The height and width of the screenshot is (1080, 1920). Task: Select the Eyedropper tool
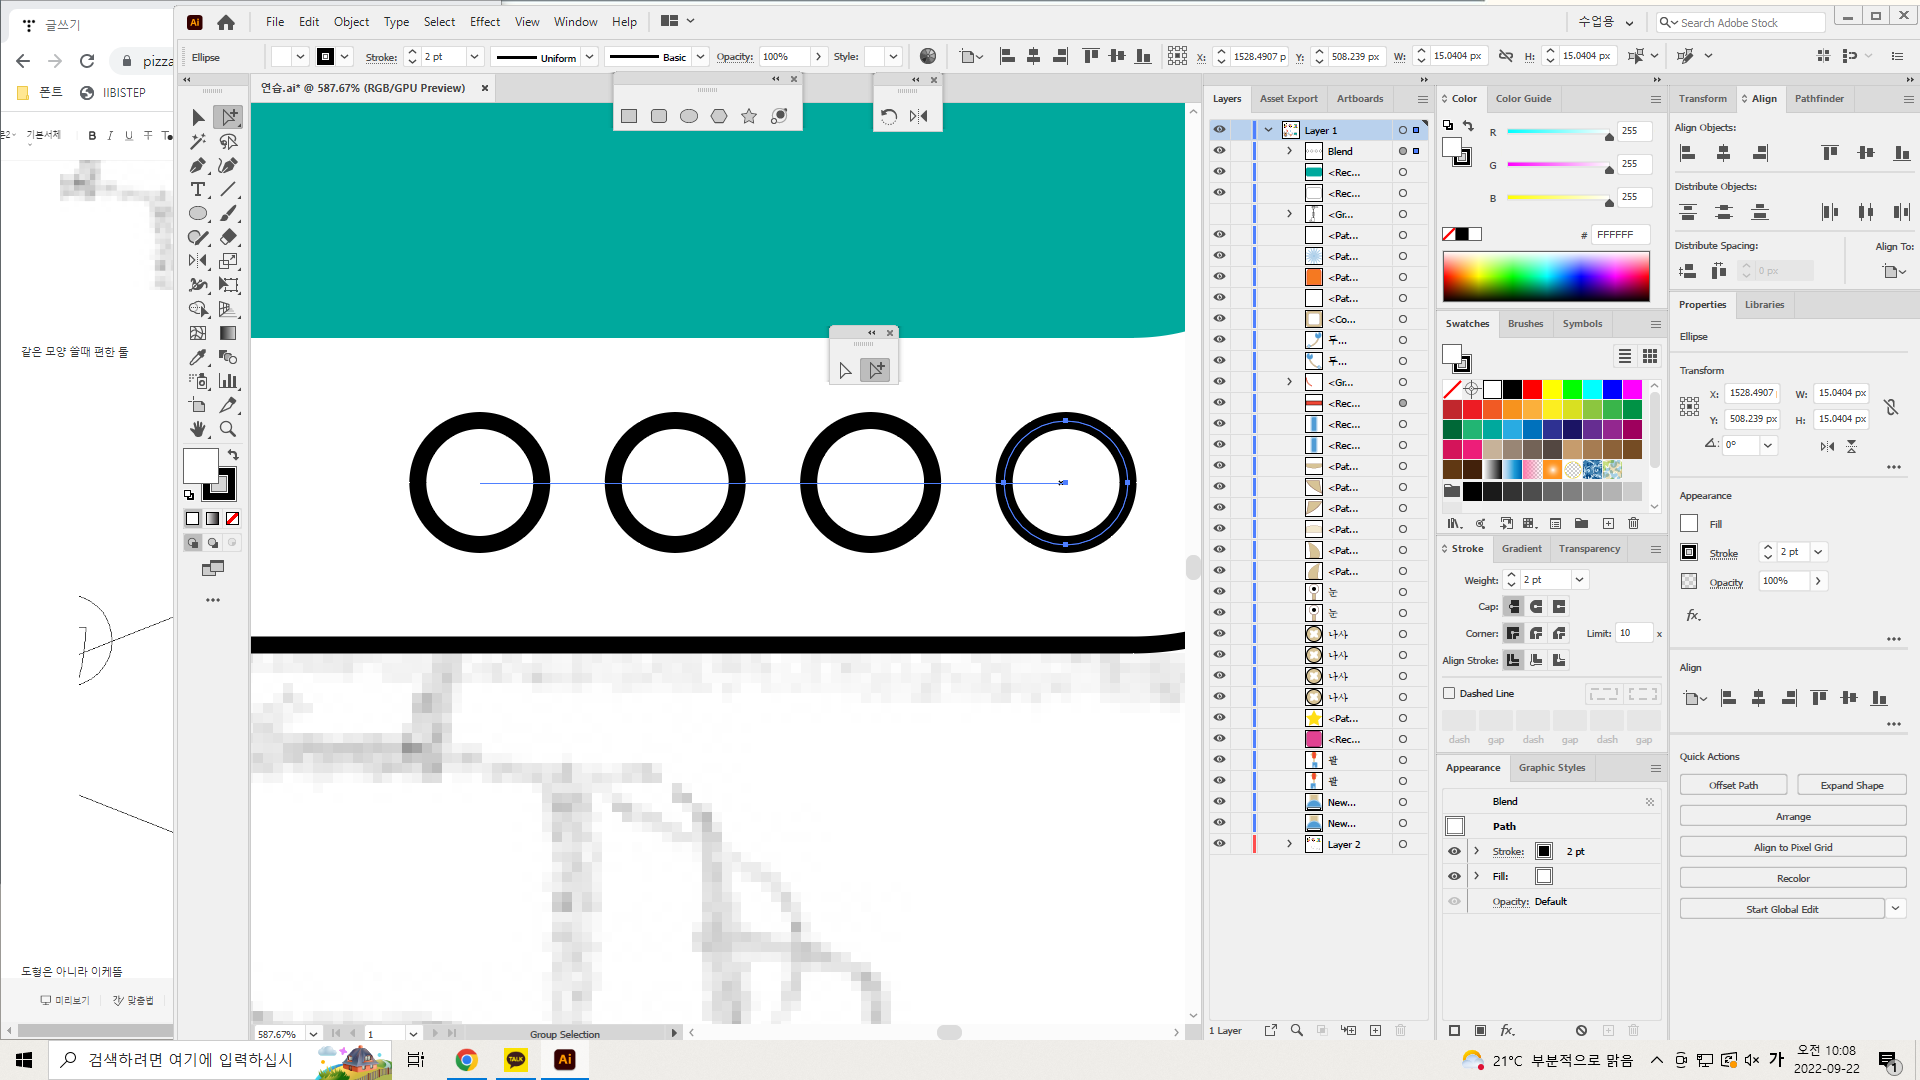[x=198, y=357]
